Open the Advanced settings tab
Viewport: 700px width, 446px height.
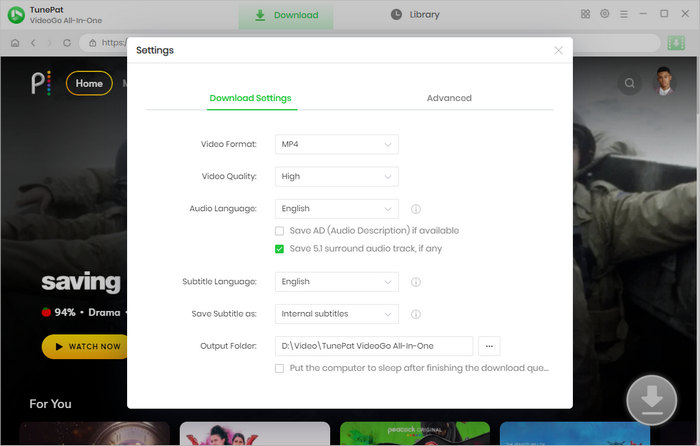coord(449,98)
